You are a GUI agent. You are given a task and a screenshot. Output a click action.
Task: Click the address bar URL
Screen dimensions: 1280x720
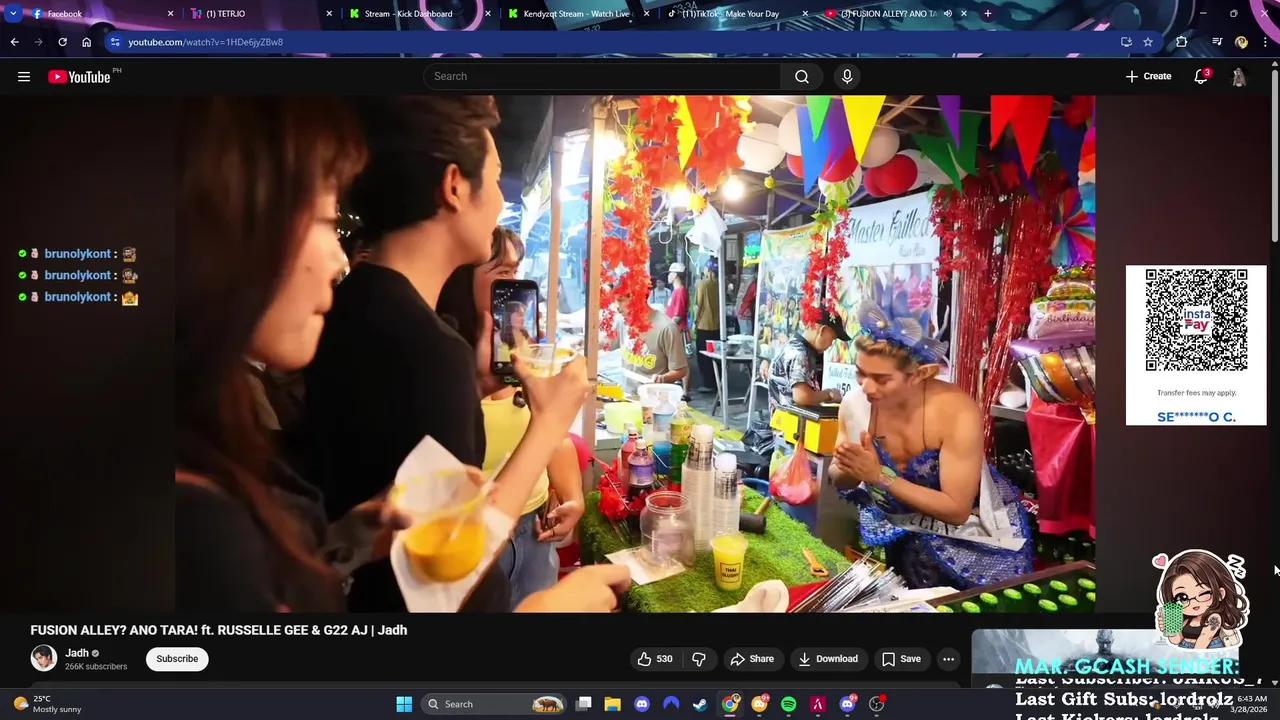(205, 42)
